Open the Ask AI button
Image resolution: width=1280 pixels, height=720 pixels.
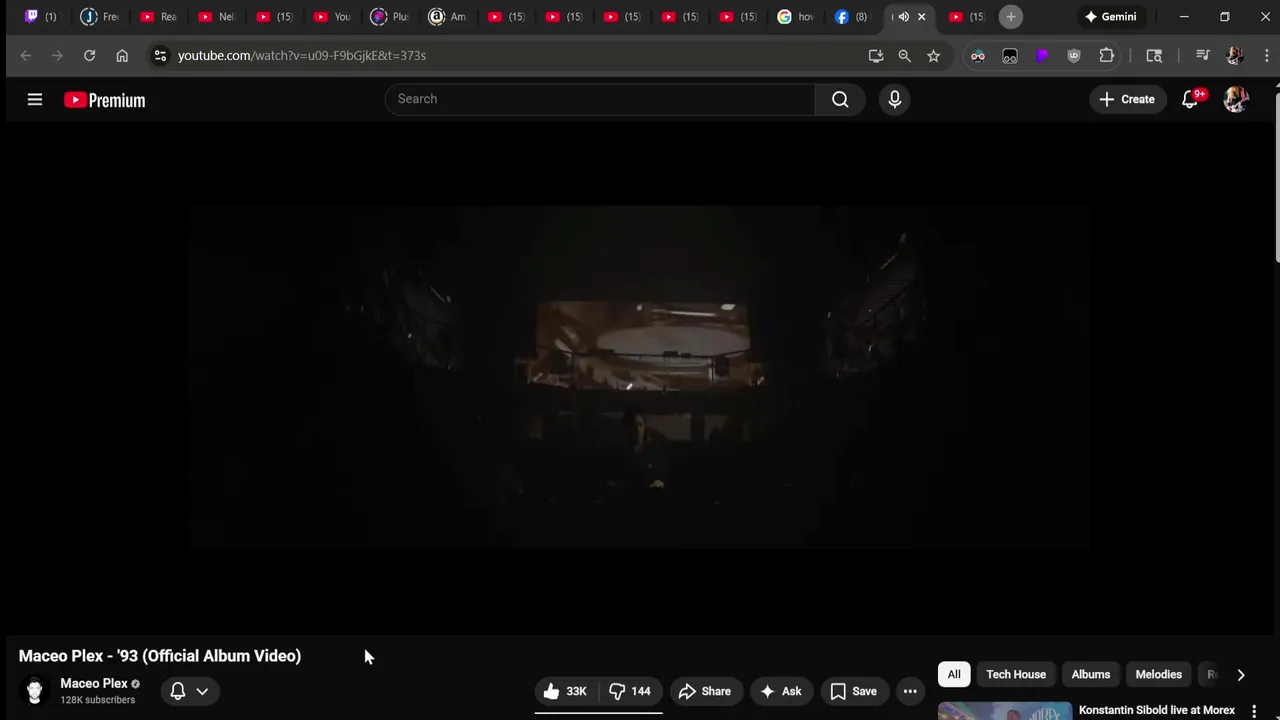point(781,691)
